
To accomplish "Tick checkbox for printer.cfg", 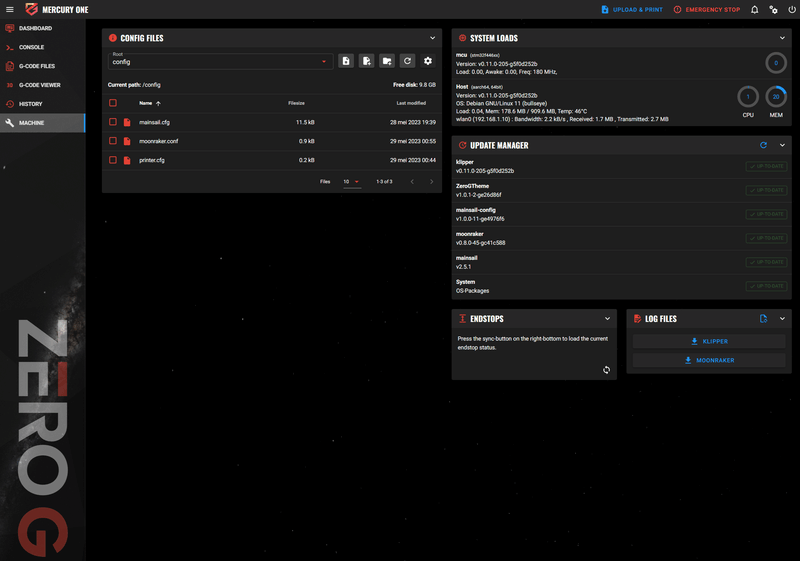I will 113,160.
